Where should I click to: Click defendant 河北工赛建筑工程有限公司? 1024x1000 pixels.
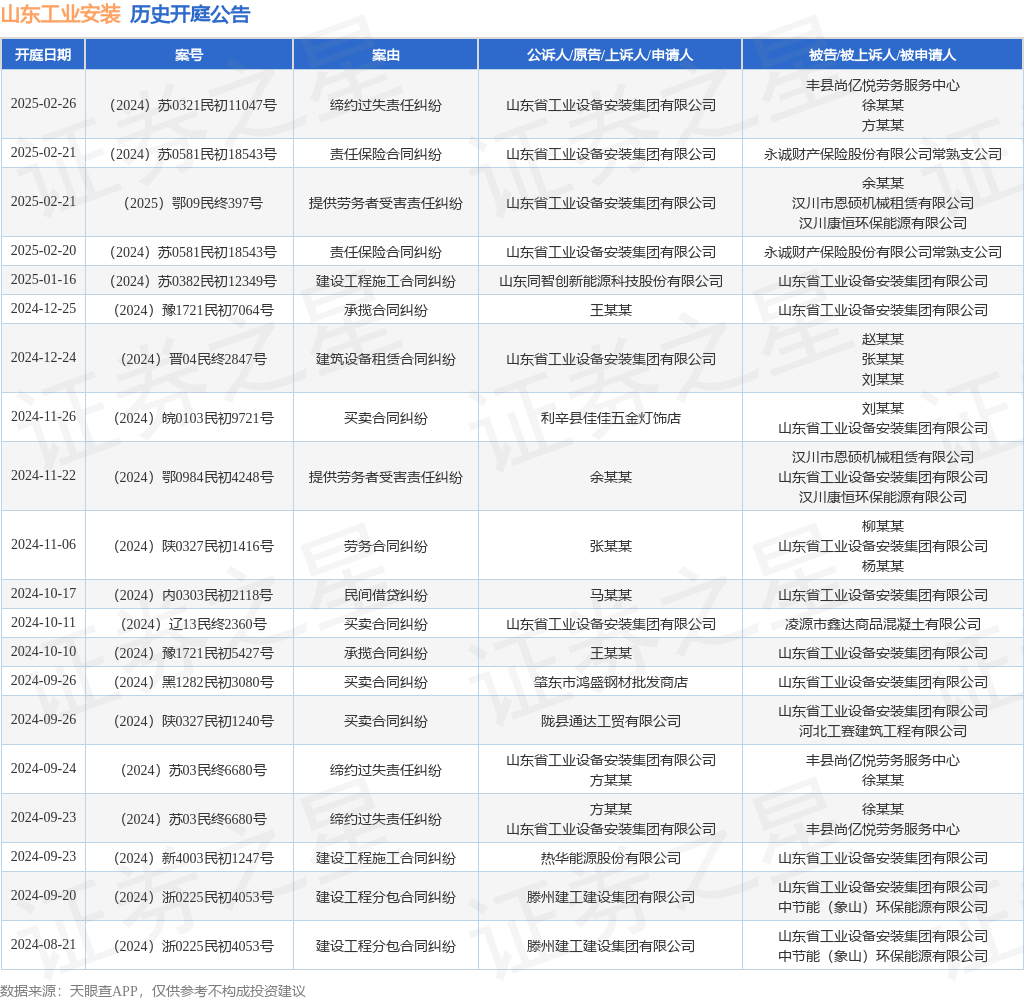pyautogui.click(x=882, y=732)
